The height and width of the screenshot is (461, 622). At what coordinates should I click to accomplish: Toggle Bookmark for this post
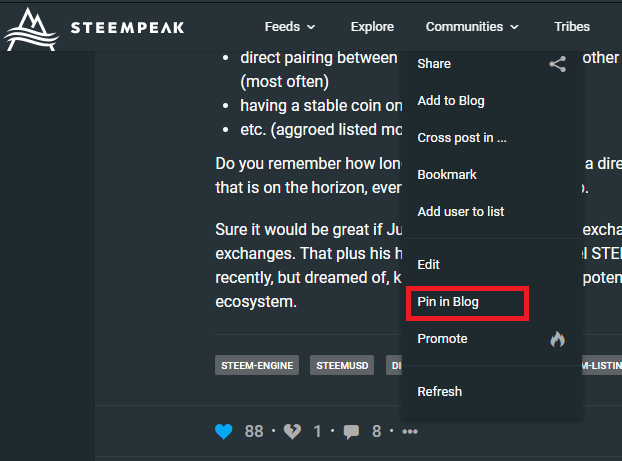point(446,174)
